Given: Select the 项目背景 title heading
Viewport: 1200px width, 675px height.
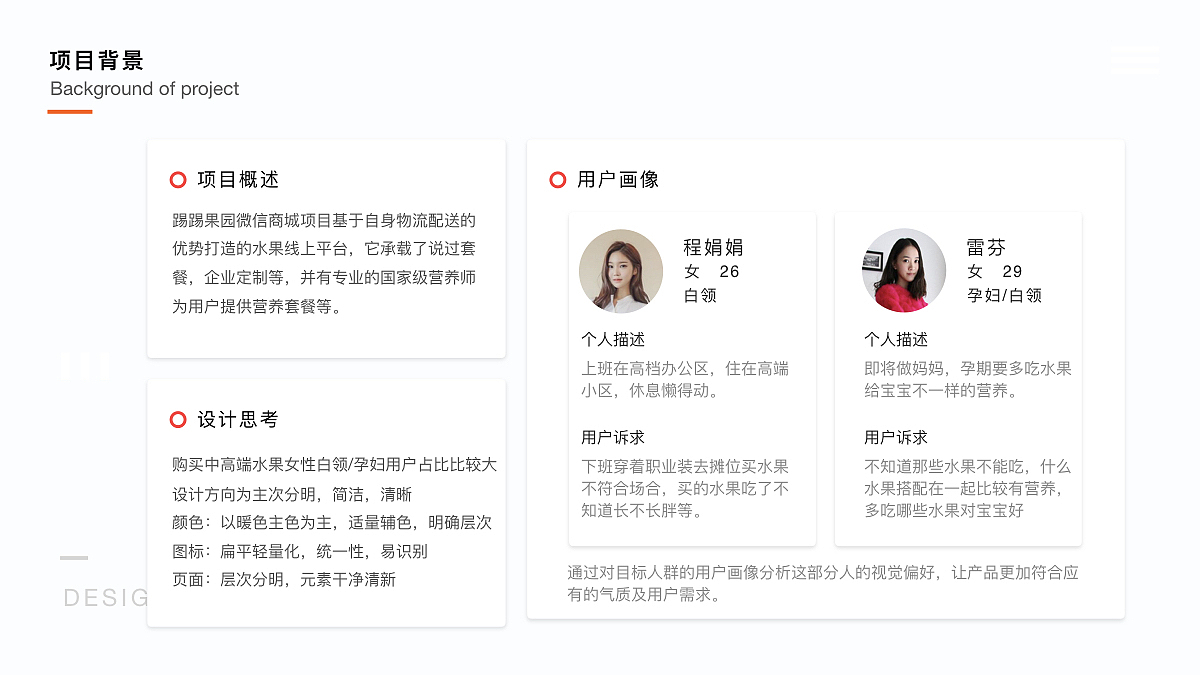Looking at the screenshot, I should pyautogui.click(x=96, y=60).
